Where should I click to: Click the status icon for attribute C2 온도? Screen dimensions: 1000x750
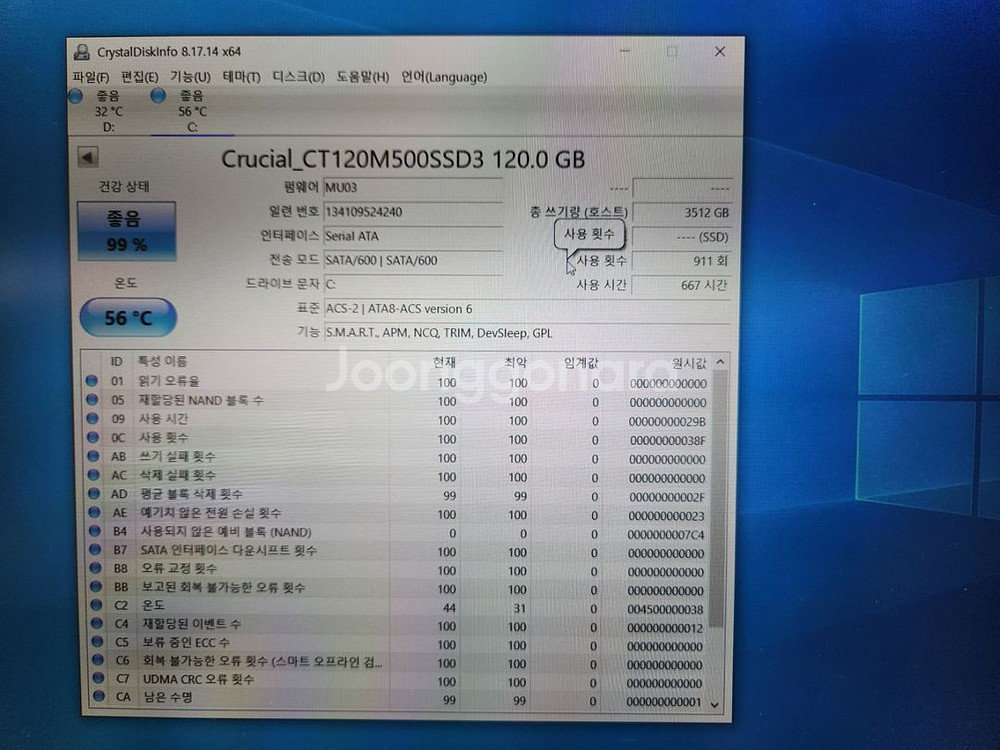pyautogui.click(x=96, y=605)
